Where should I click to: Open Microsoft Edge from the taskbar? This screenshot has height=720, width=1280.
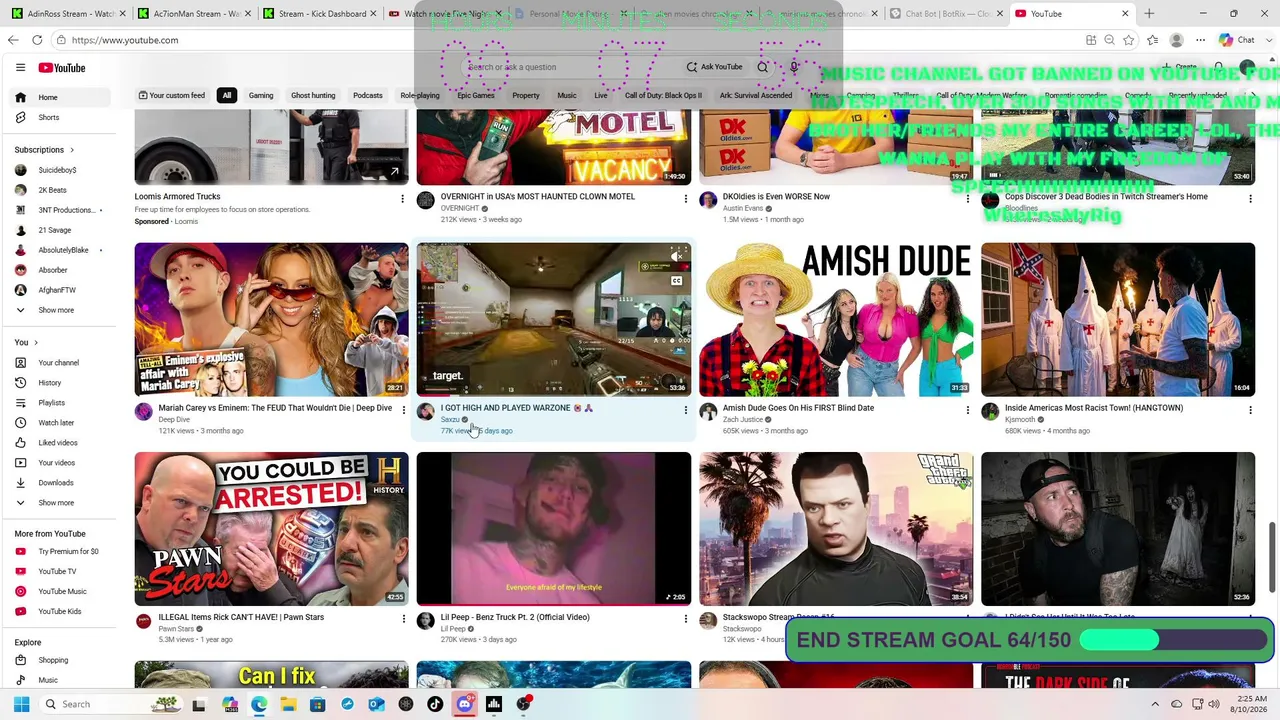(259, 704)
